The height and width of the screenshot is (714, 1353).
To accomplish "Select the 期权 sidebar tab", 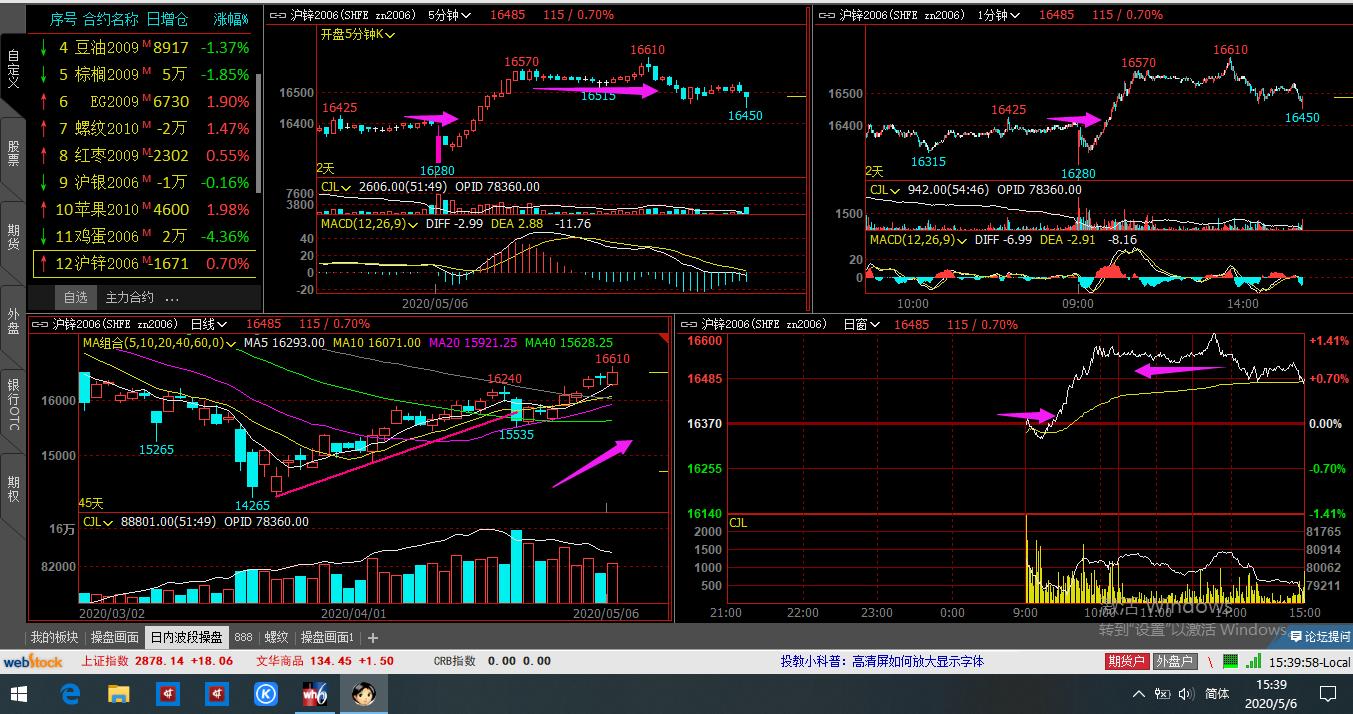I will pos(13,489).
